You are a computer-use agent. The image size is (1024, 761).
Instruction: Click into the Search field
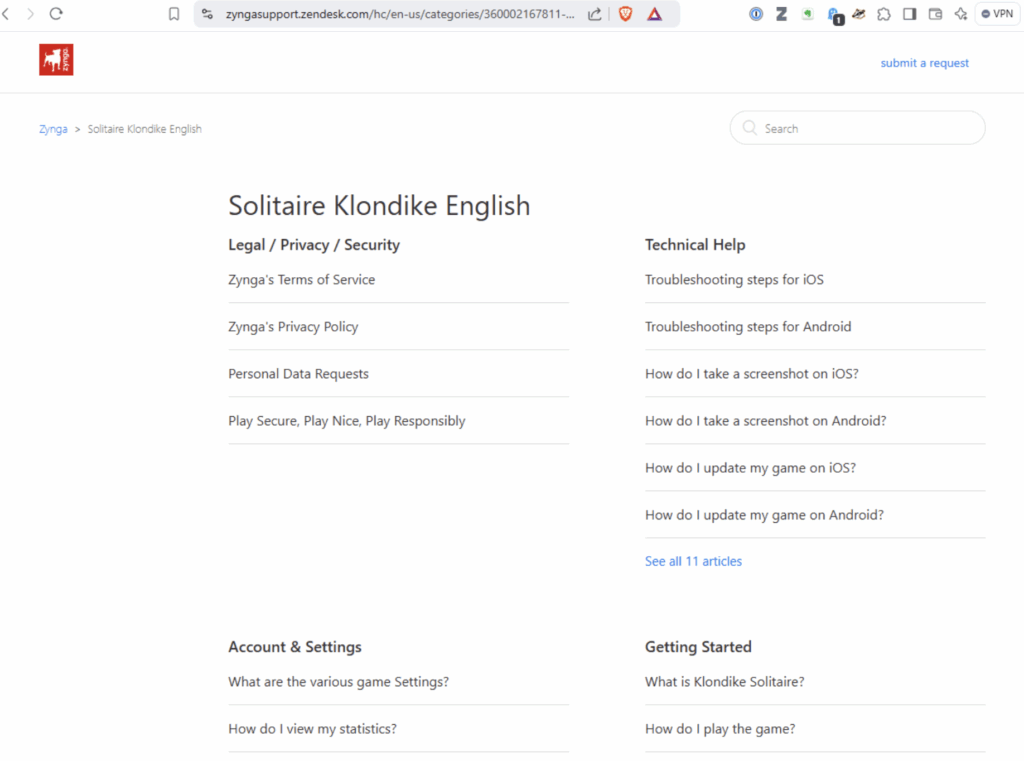point(857,128)
